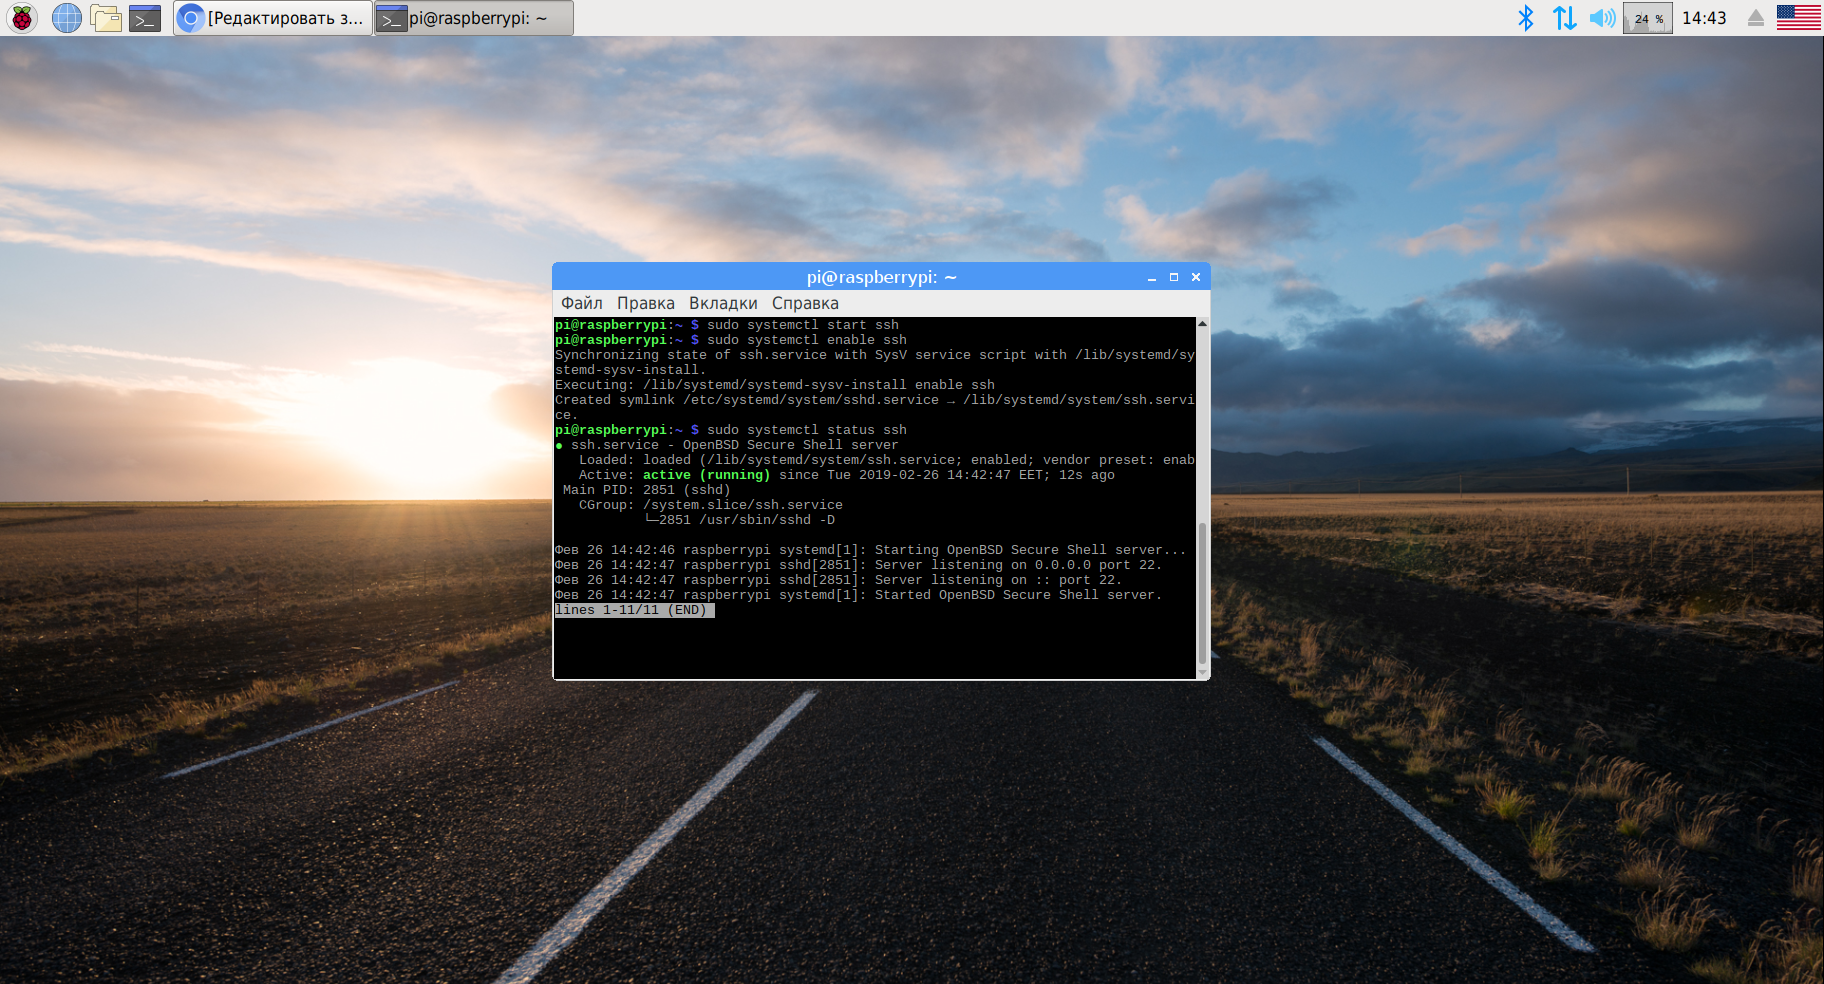This screenshot has width=1824, height=984.
Task: Open the Вкладки menu
Action: (723, 303)
